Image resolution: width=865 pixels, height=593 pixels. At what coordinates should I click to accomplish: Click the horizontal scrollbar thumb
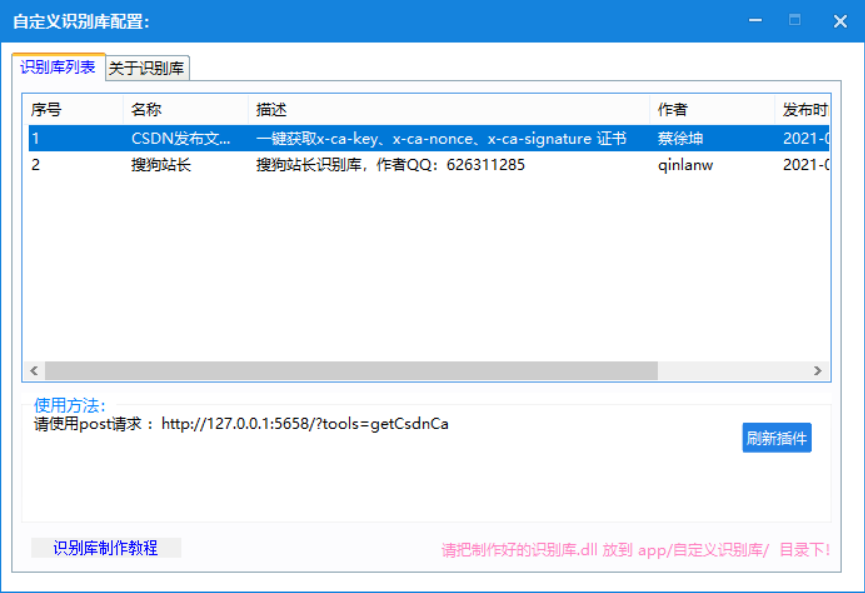[351, 371]
